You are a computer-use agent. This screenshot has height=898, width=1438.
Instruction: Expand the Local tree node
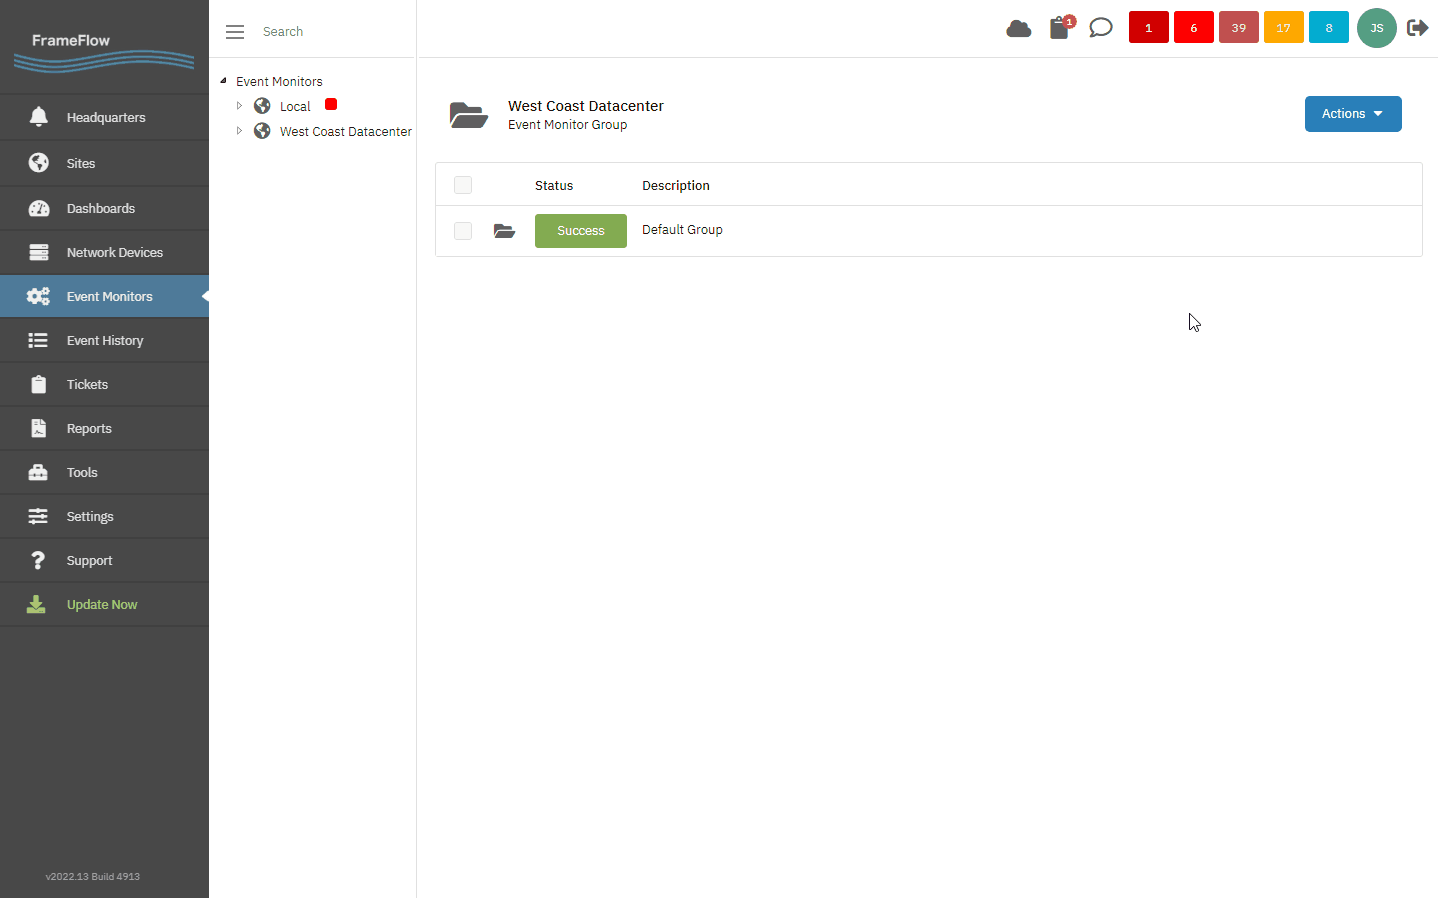pyautogui.click(x=239, y=106)
